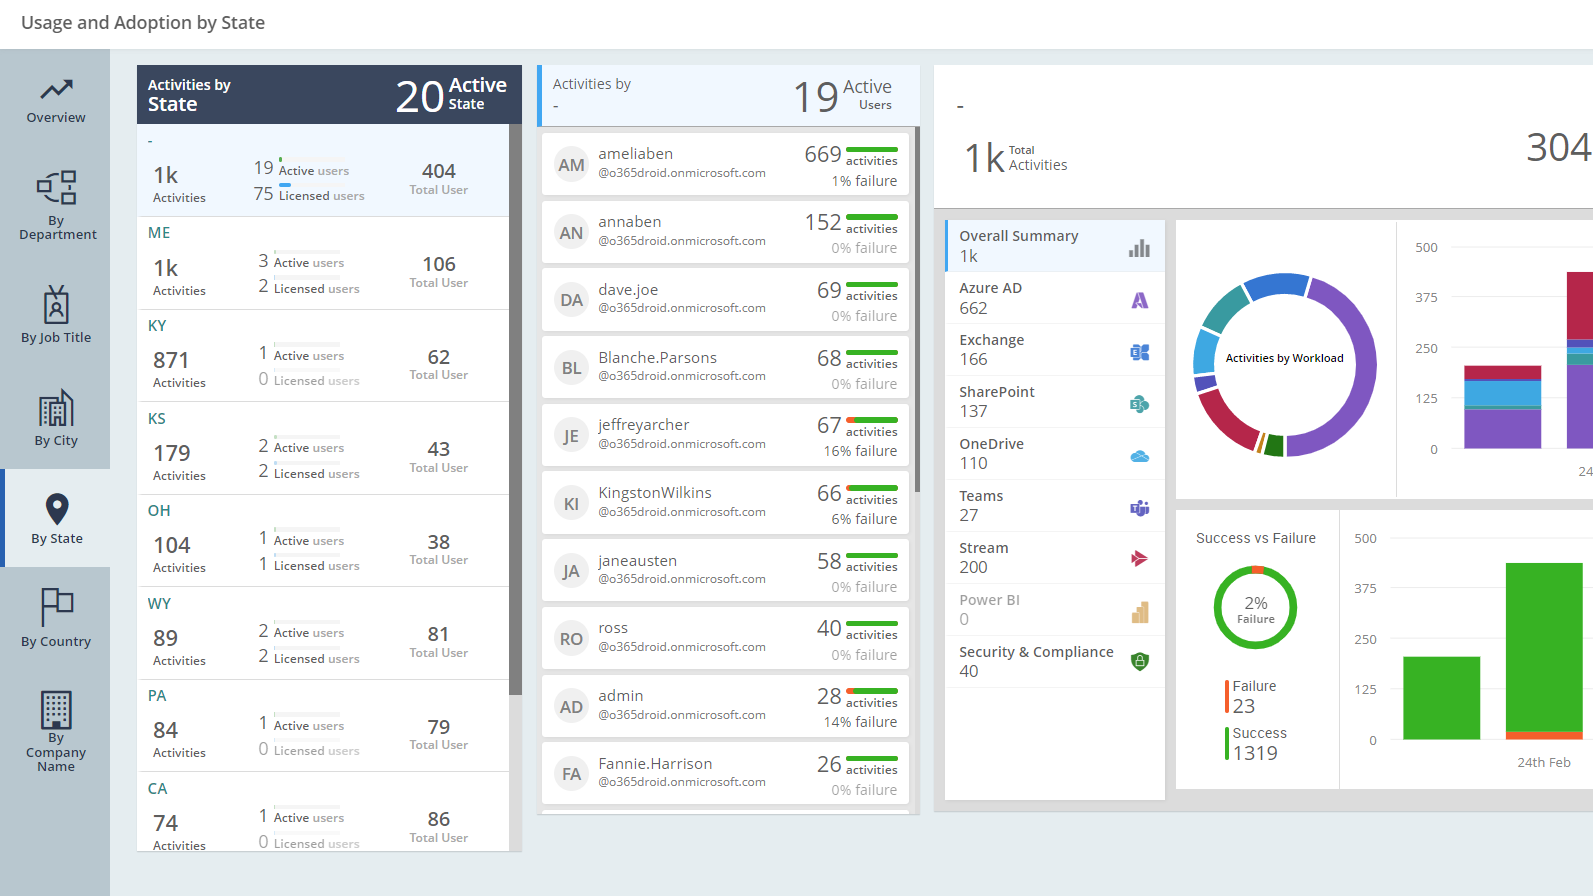Open the By Job Title badge icon
The image size is (1593, 896).
[56, 305]
